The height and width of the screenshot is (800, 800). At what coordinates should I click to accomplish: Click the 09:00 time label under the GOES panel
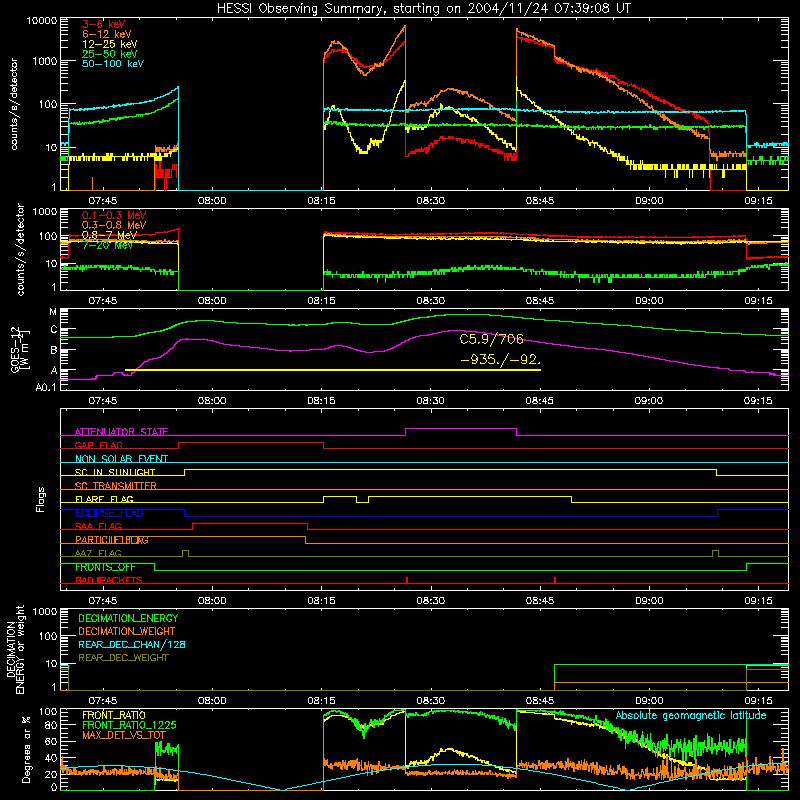pyautogui.click(x=648, y=401)
